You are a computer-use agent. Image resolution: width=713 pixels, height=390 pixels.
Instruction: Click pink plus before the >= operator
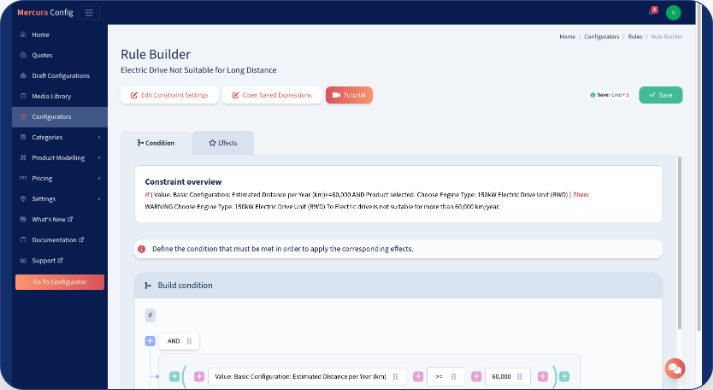click(x=418, y=376)
